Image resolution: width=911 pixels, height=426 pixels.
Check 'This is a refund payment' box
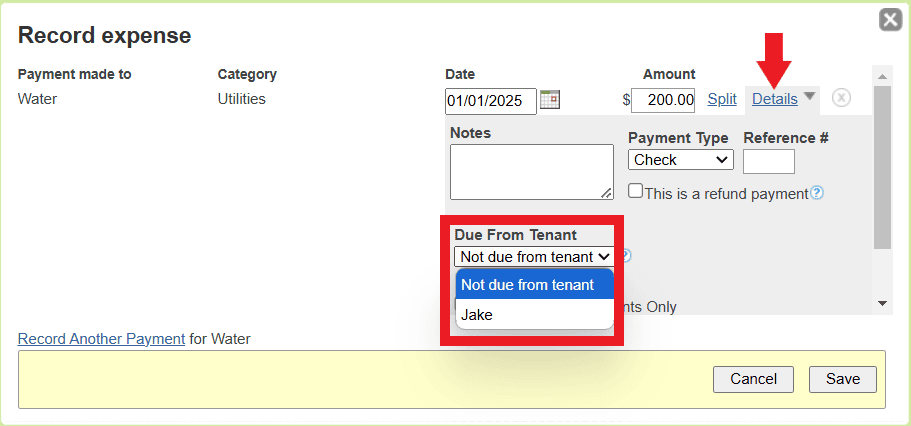pyautogui.click(x=635, y=191)
